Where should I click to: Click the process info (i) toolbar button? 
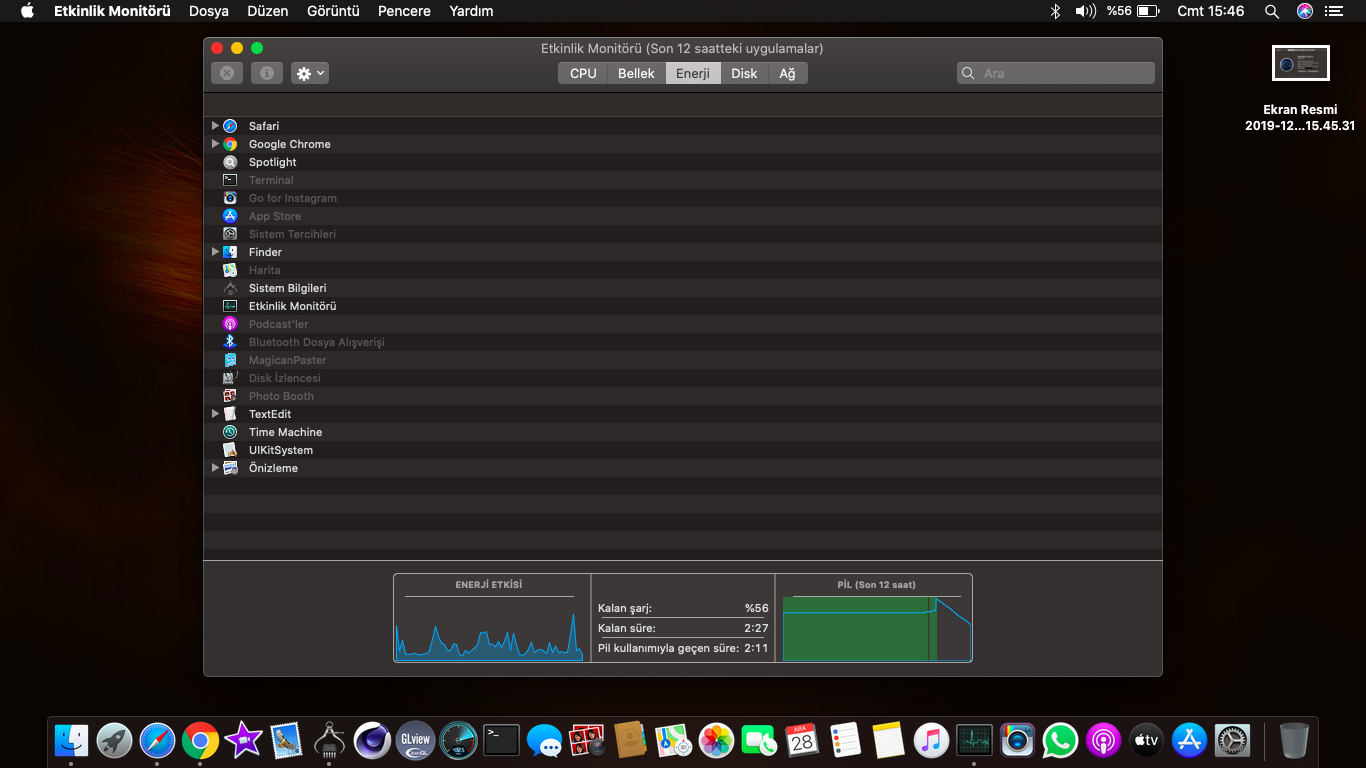[266, 73]
